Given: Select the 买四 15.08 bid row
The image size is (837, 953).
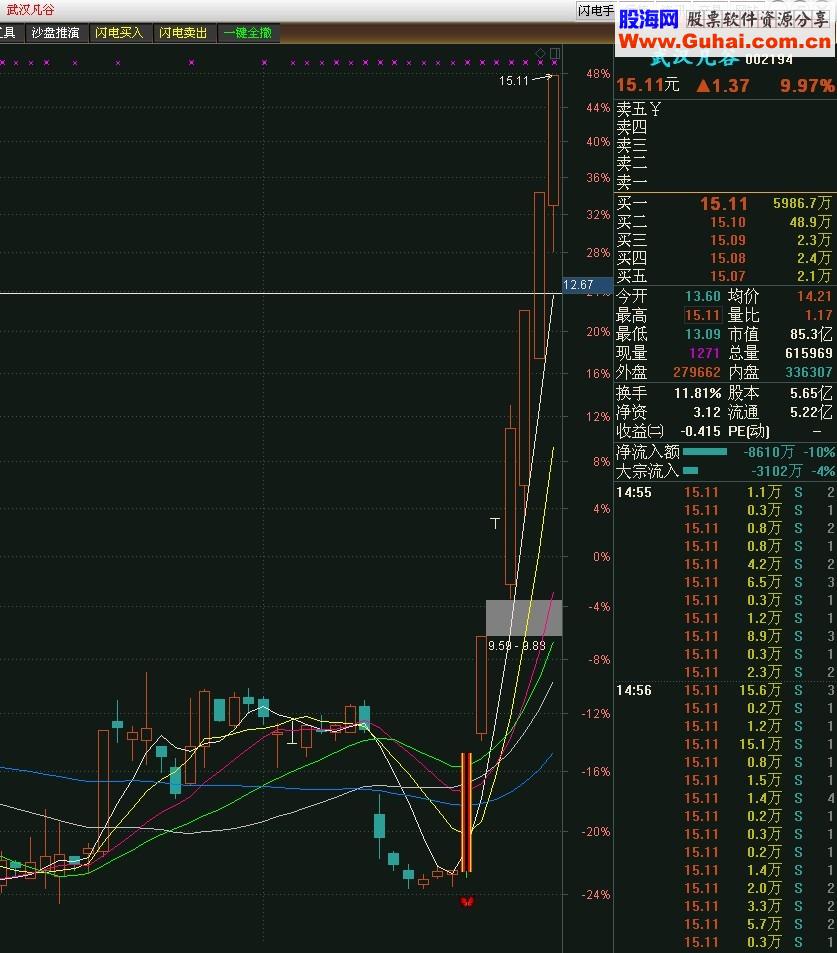Looking at the screenshot, I should tap(725, 258).
